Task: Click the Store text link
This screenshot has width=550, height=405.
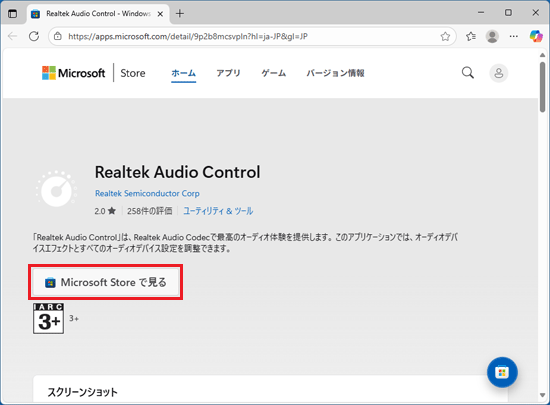Action: [x=133, y=73]
